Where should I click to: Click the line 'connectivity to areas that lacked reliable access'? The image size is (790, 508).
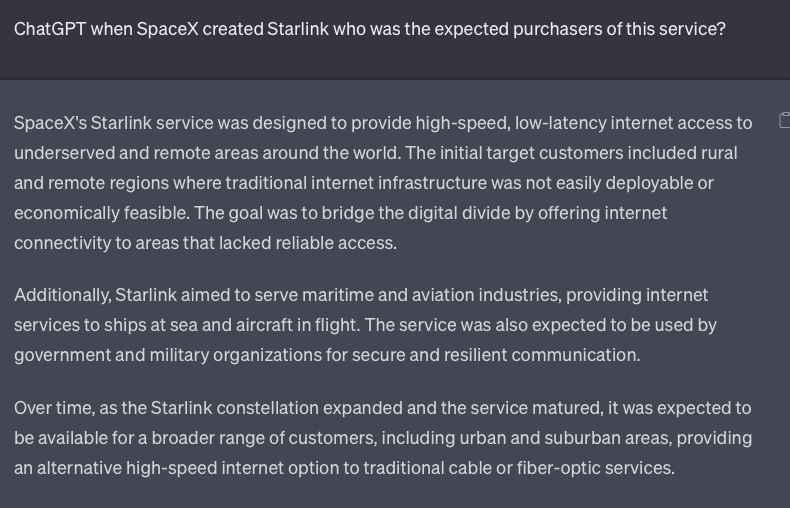204,243
